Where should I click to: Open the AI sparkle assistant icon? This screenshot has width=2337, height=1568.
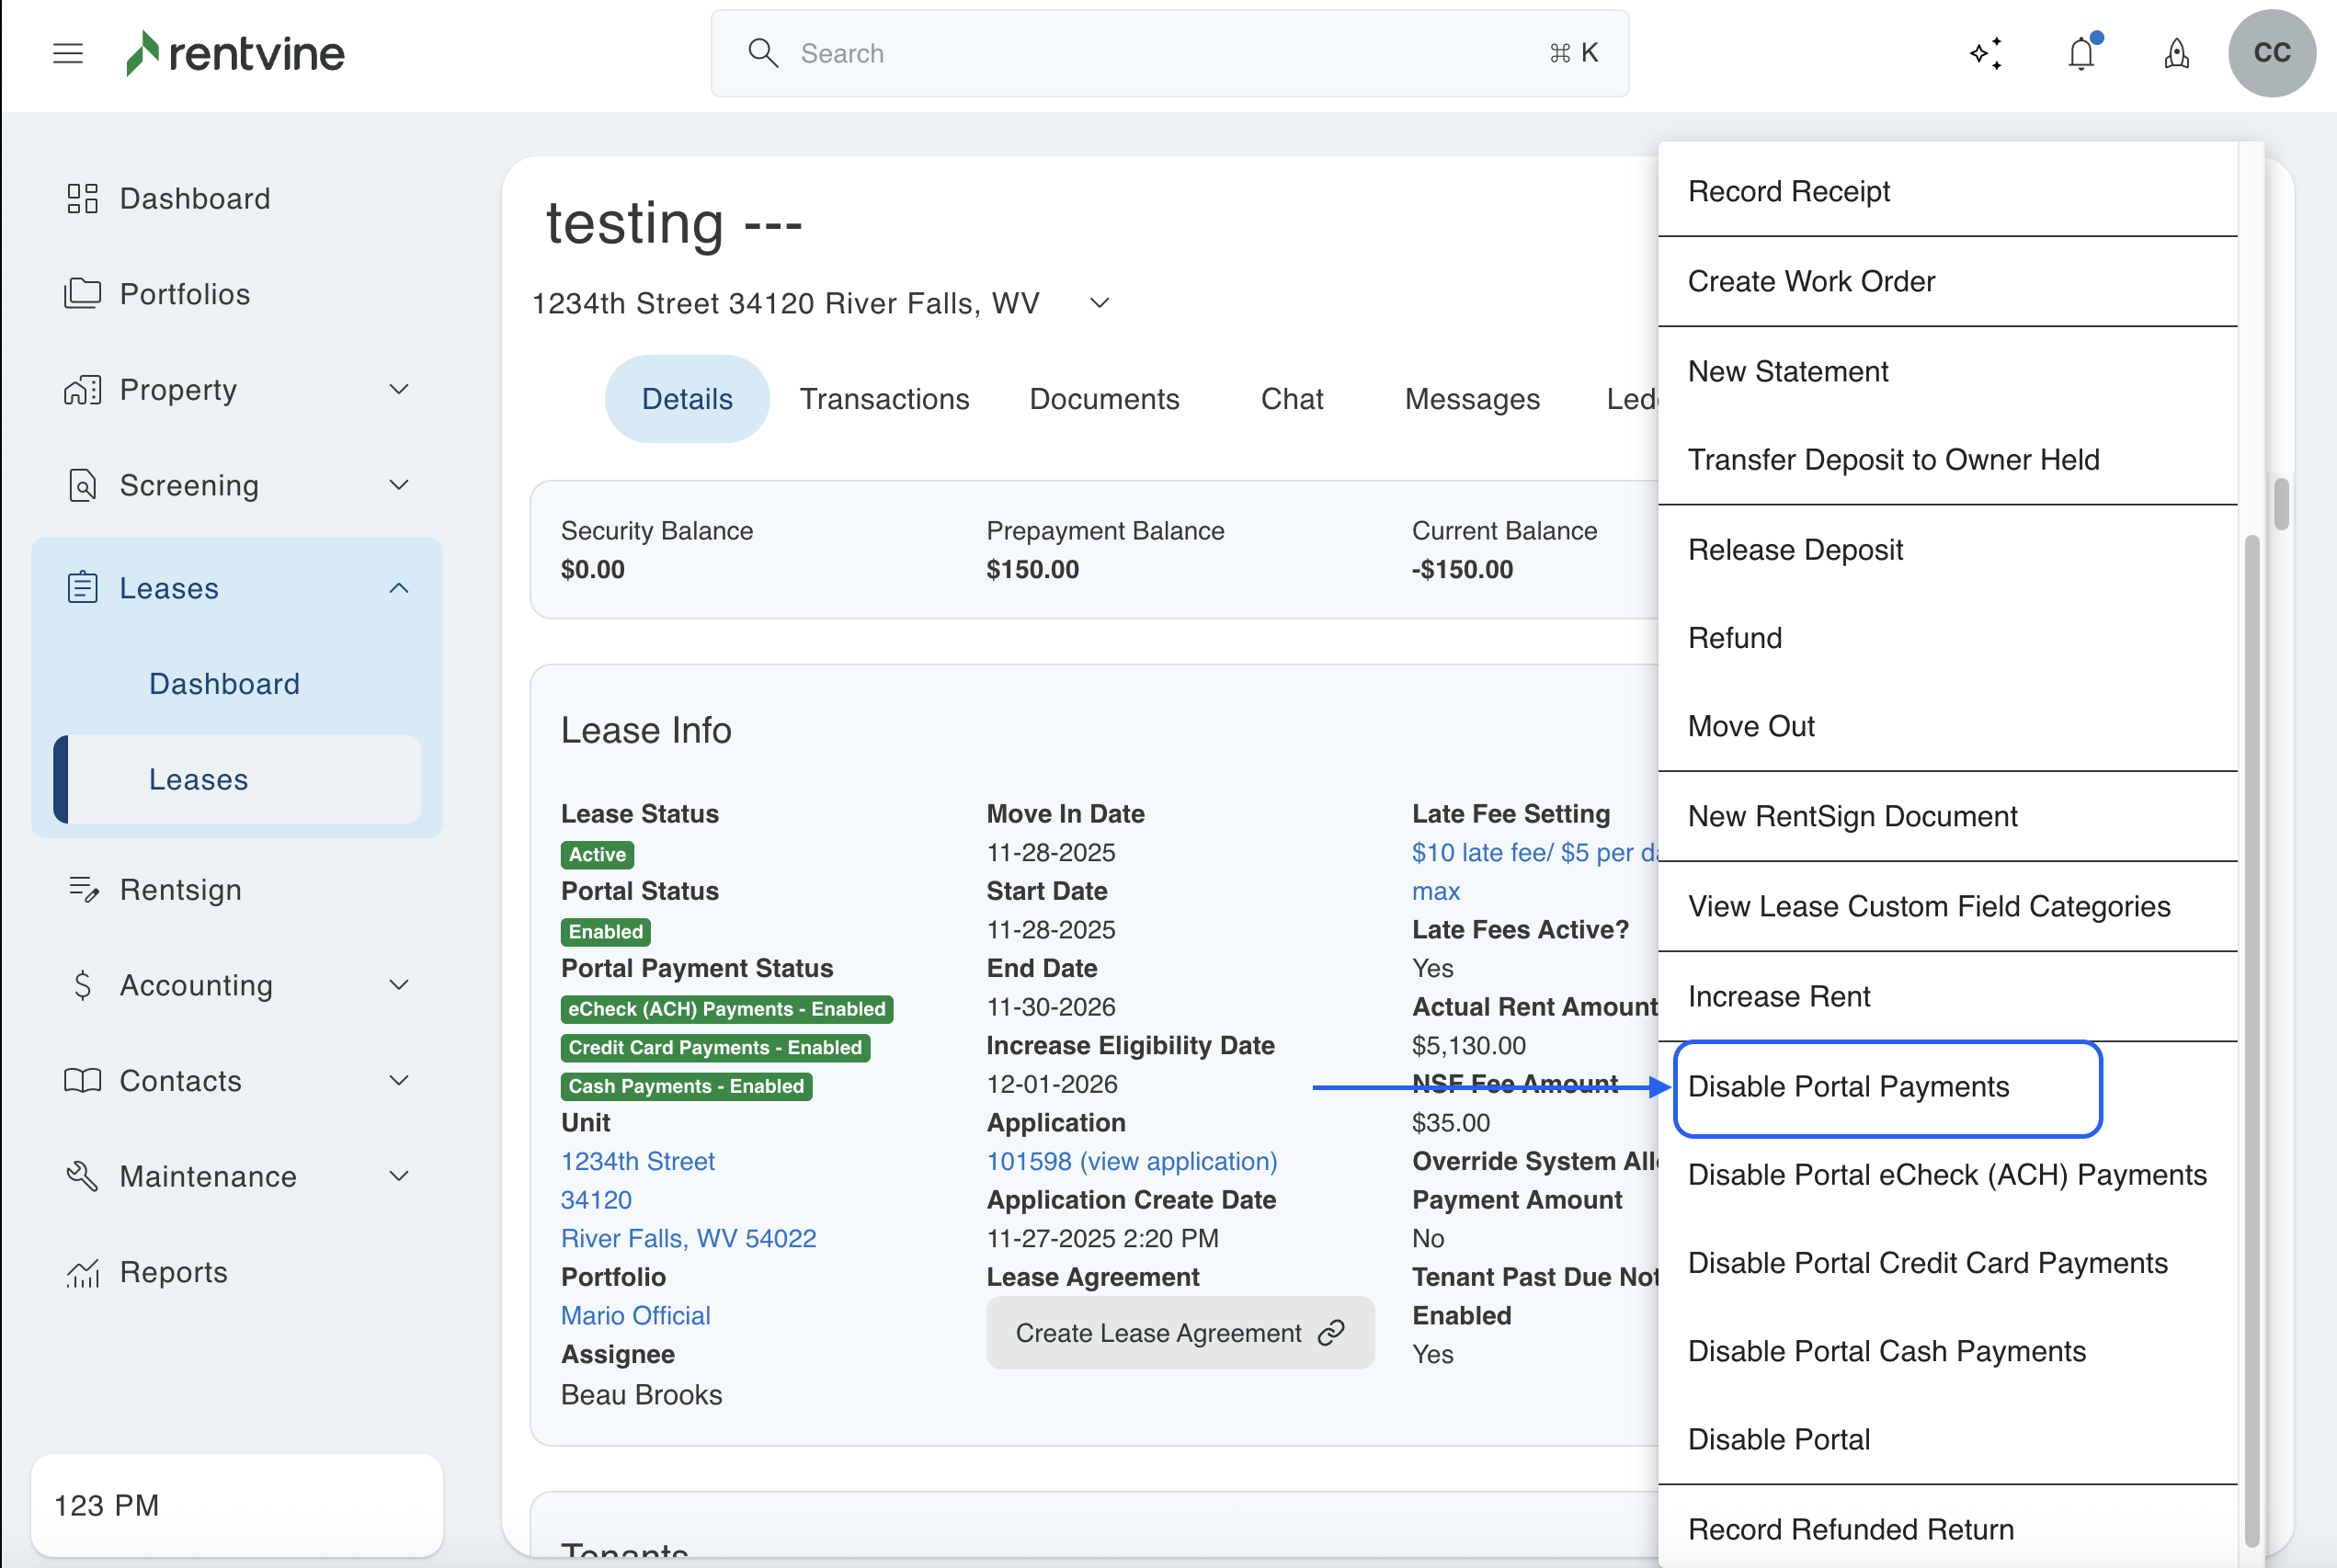coord(1986,53)
